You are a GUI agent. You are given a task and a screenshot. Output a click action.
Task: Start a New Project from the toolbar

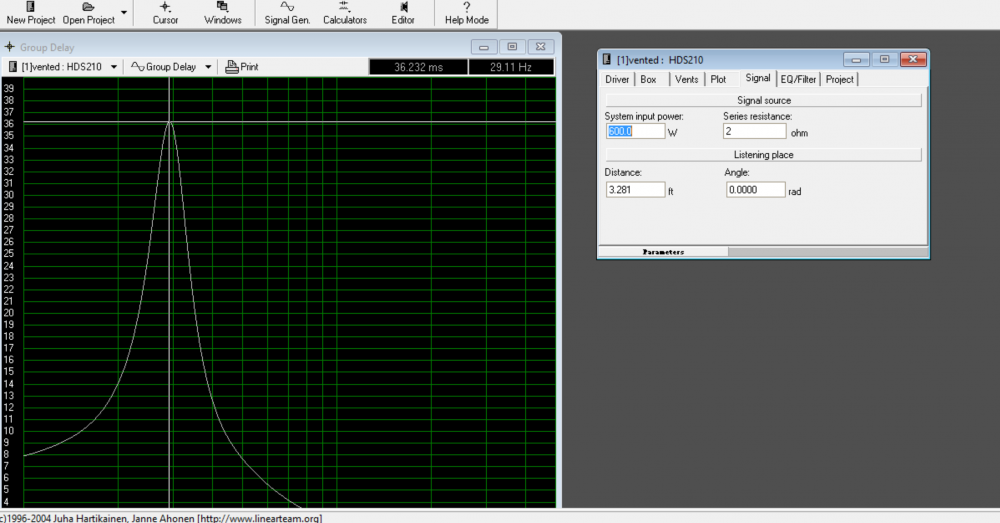click(31, 13)
